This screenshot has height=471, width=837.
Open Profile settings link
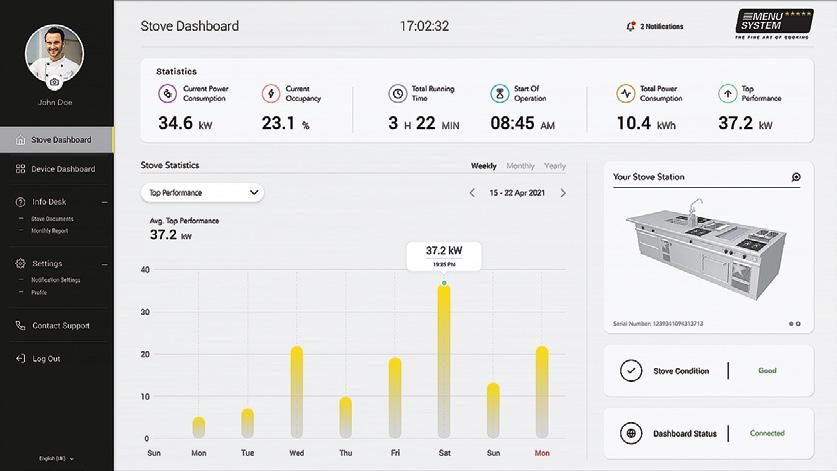click(39, 293)
